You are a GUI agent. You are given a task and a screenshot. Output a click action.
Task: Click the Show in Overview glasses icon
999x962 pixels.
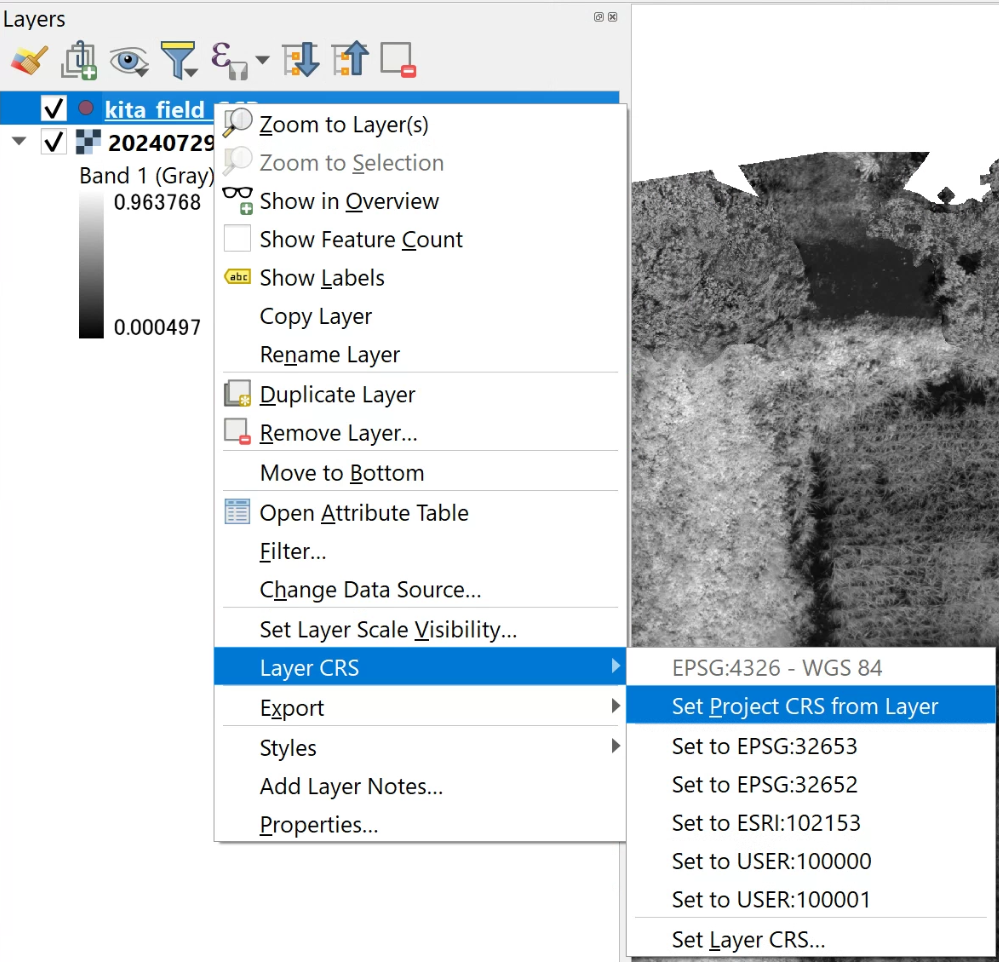pyautogui.click(x=238, y=200)
